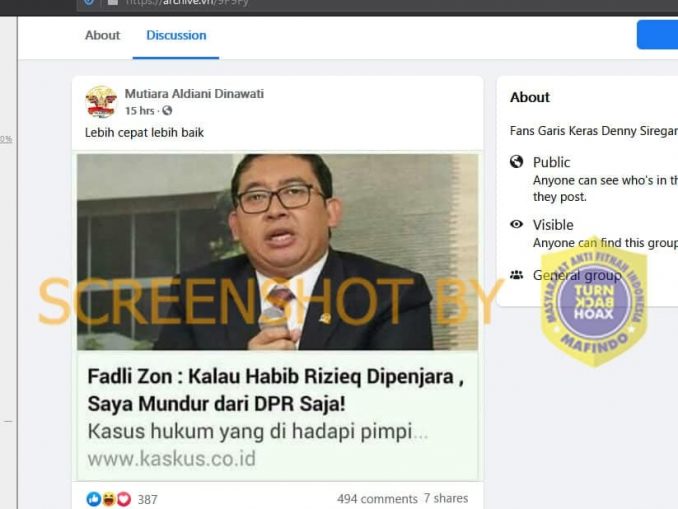Select the Discussion tab
This screenshot has width=678, height=509.
[176, 35]
